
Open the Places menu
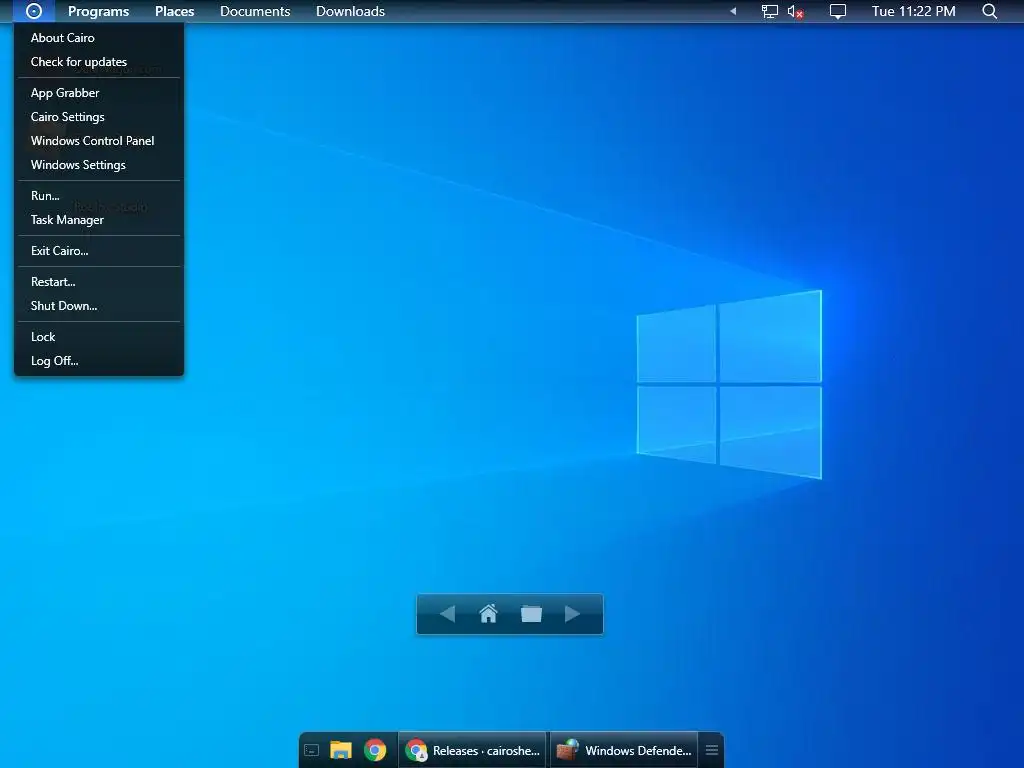(174, 11)
